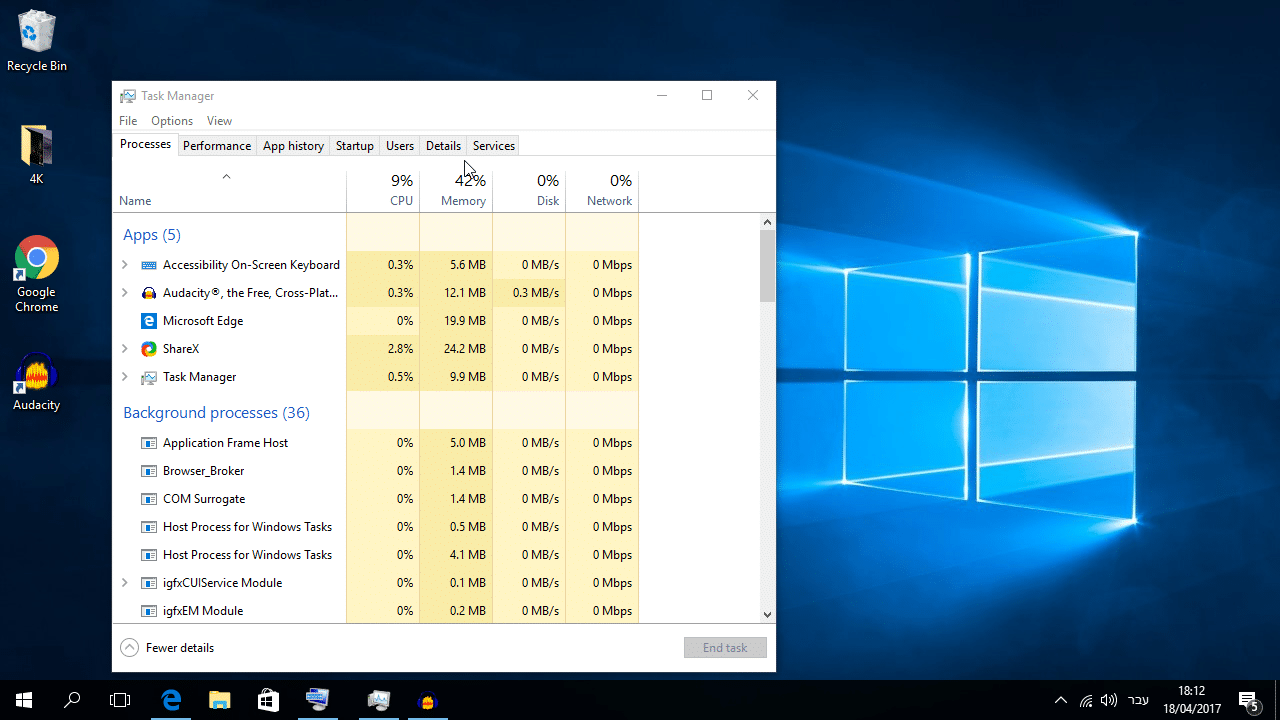Open the Options menu
Screen dimensions: 1280x720
[172, 121]
